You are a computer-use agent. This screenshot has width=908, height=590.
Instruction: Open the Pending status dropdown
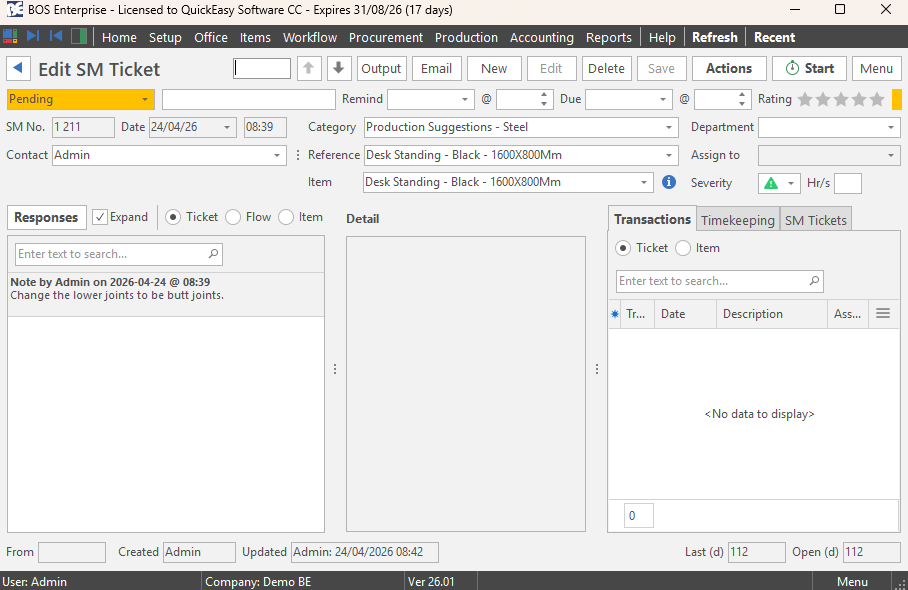point(145,99)
